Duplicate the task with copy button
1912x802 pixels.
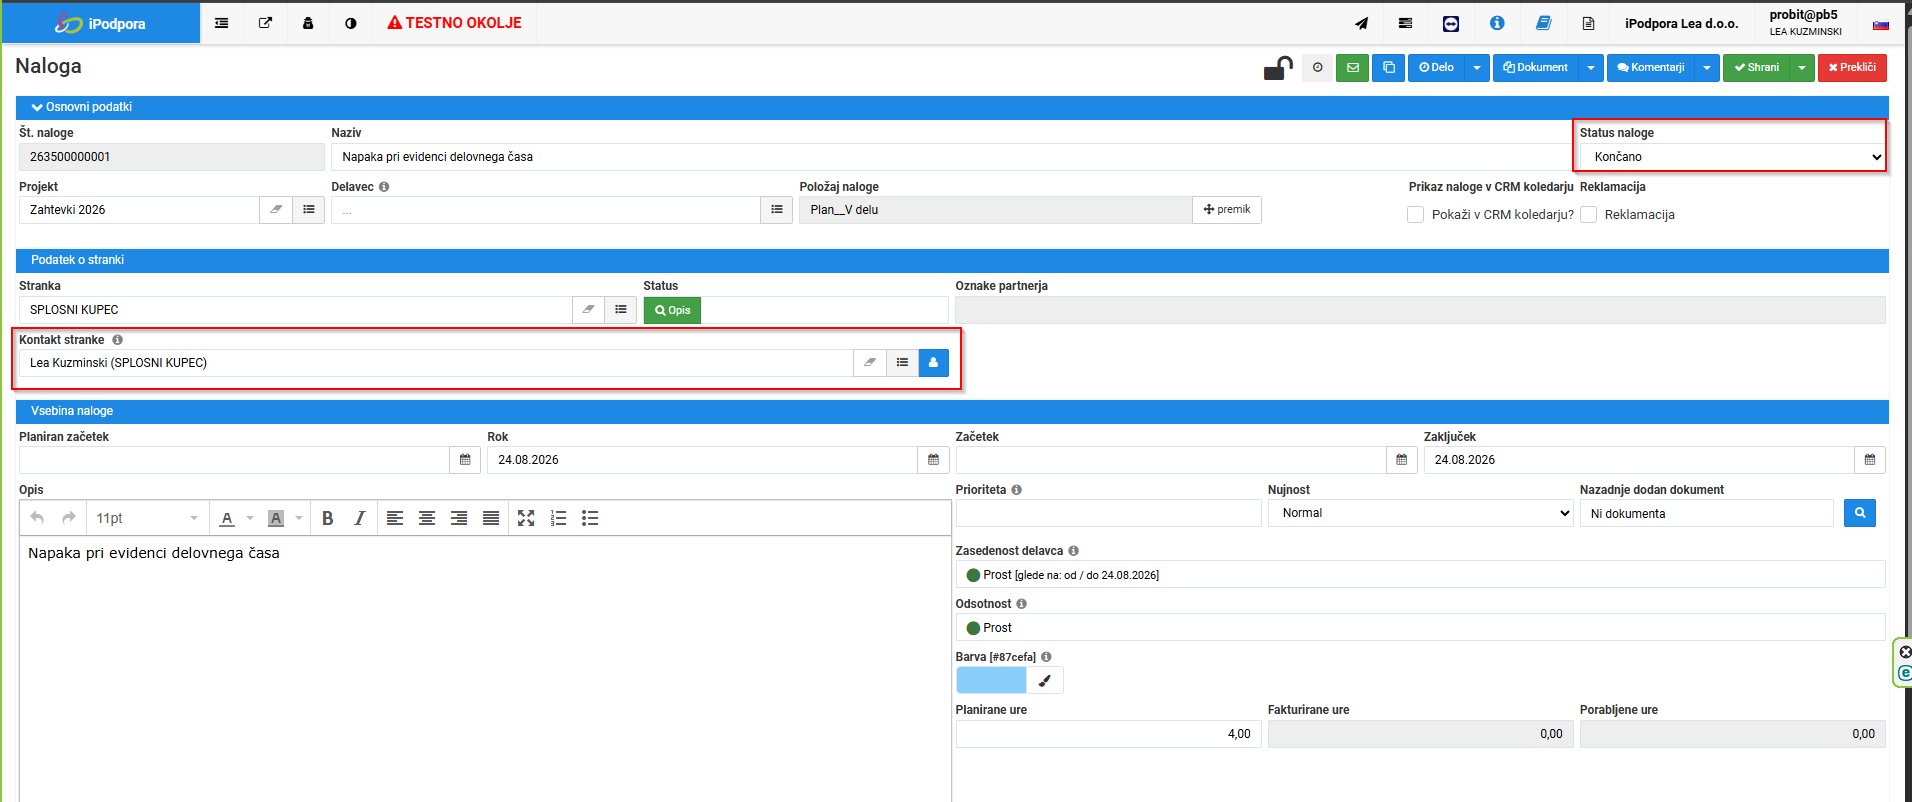tap(1389, 68)
